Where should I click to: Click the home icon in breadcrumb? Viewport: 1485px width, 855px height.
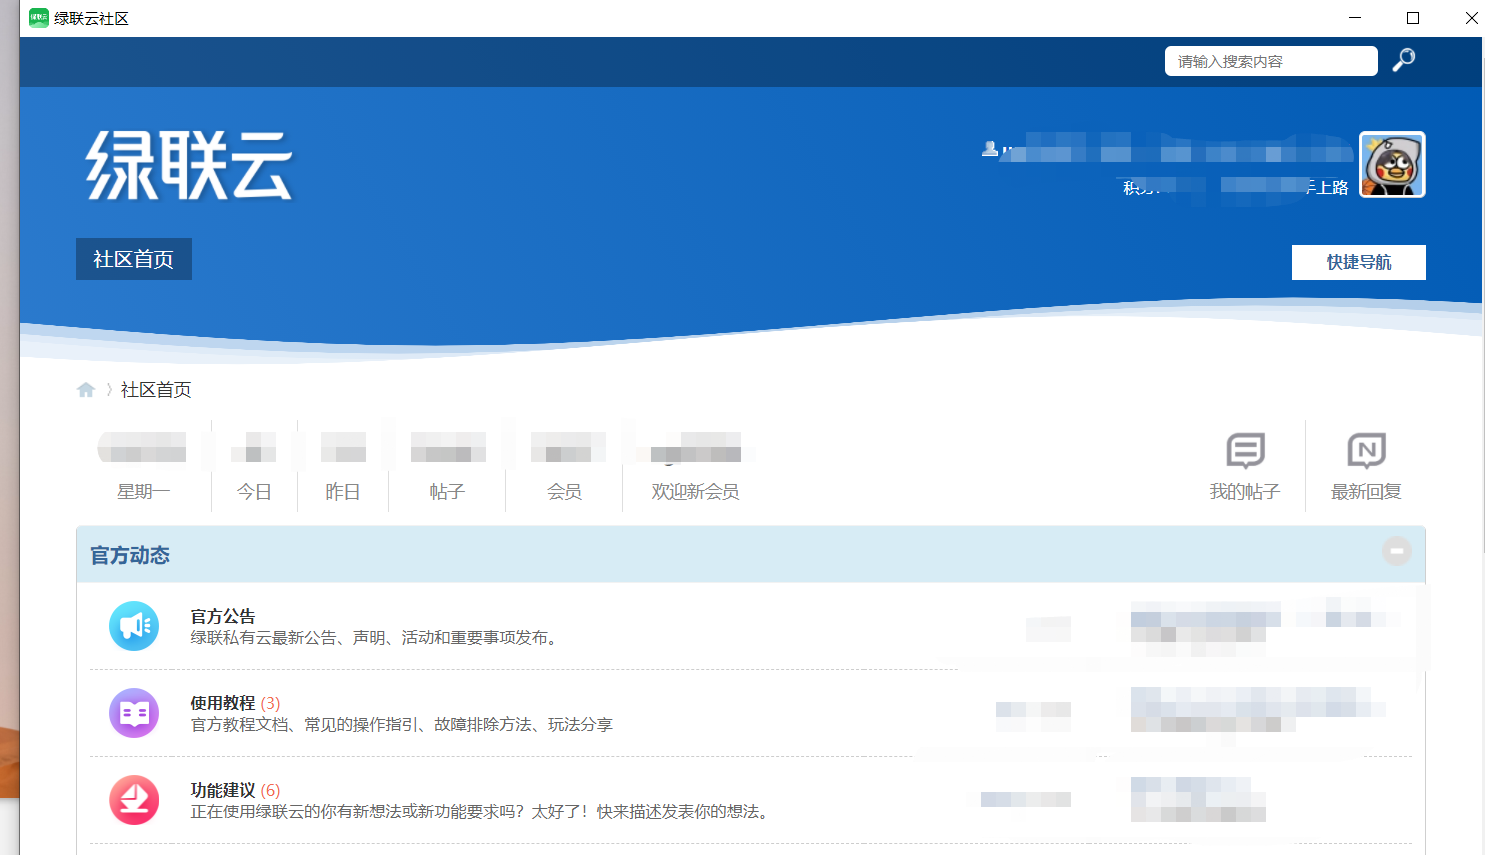(x=86, y=390)
